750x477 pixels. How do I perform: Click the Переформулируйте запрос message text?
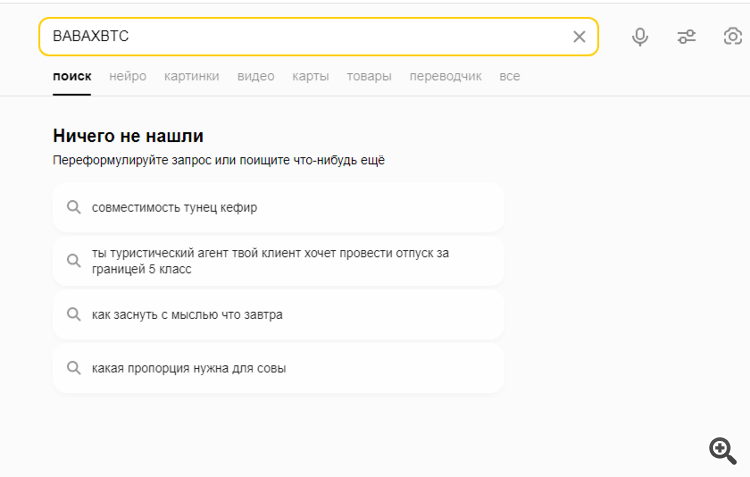click(x=219, y=160)
